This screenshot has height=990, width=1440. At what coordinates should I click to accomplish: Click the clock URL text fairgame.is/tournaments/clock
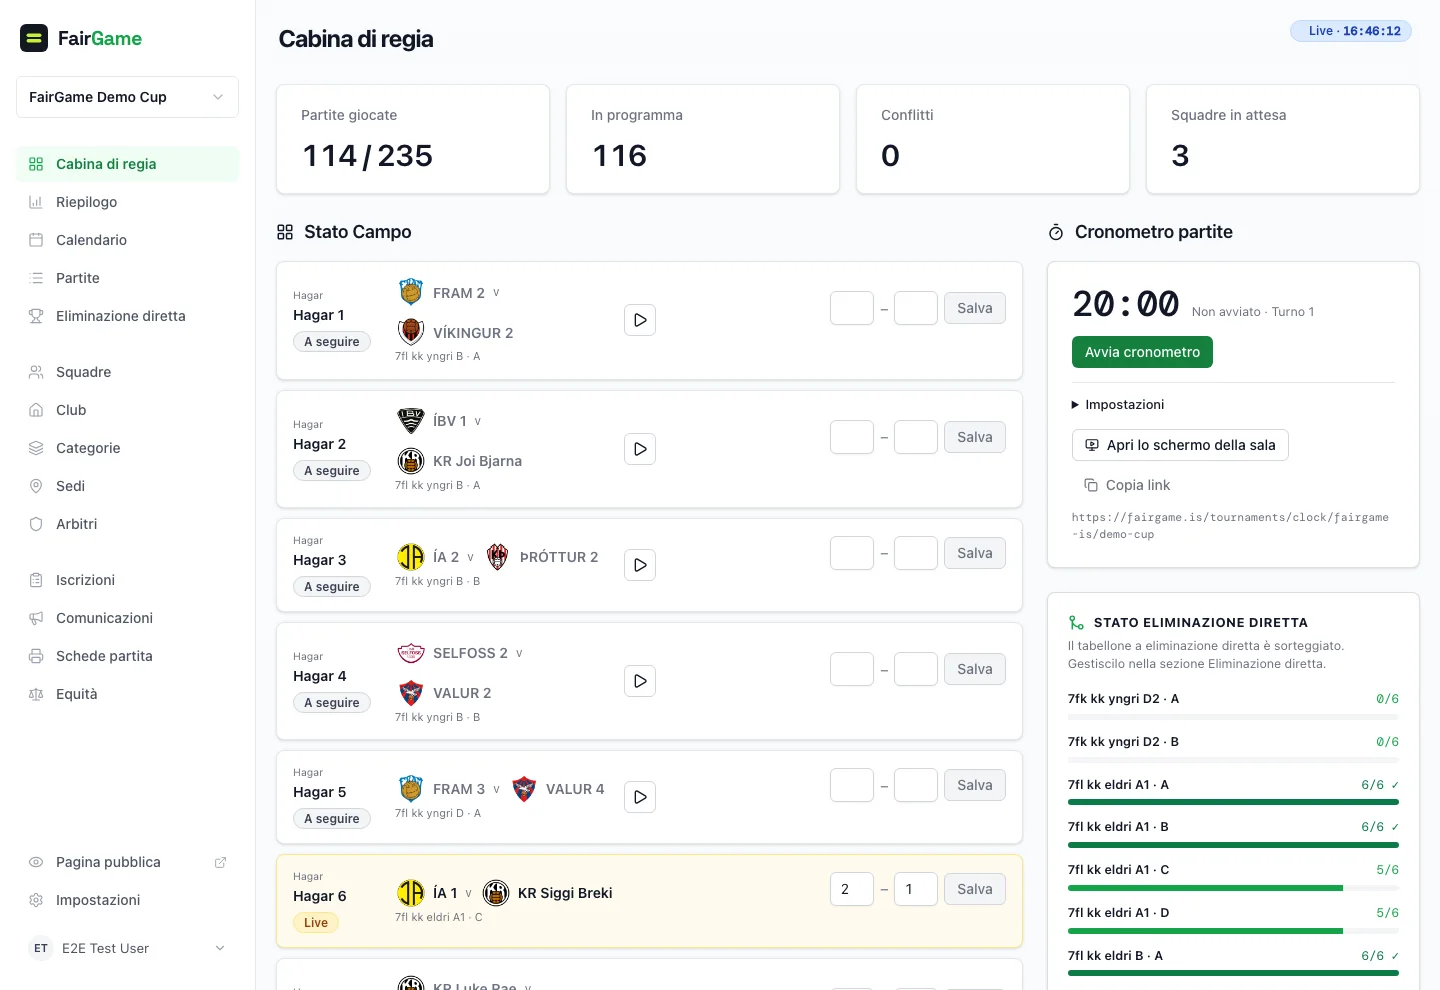coord(1230,526)
